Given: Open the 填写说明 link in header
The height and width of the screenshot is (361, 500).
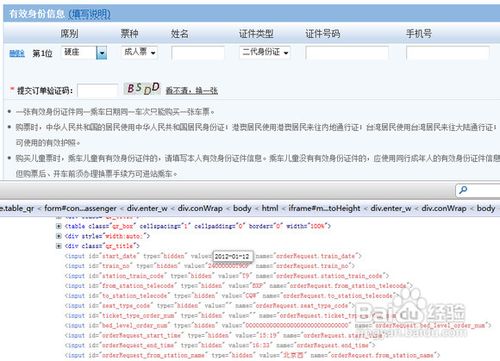Looking at the screenshot, I should [x=89, y=14].
